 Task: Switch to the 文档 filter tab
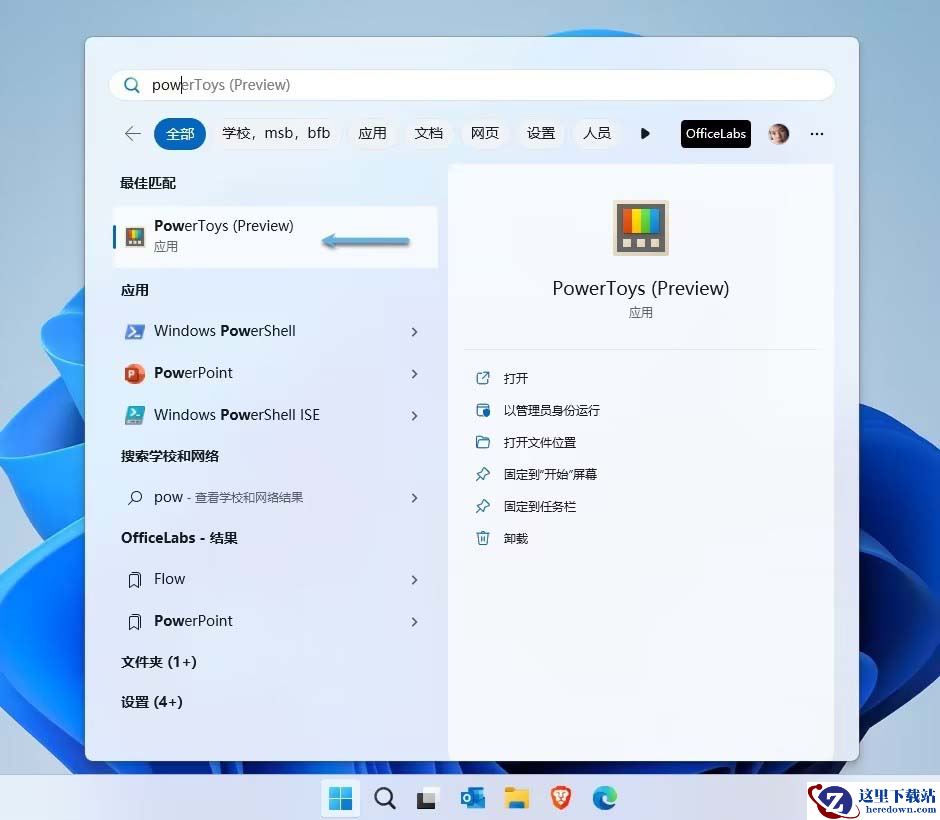[429, 133]
